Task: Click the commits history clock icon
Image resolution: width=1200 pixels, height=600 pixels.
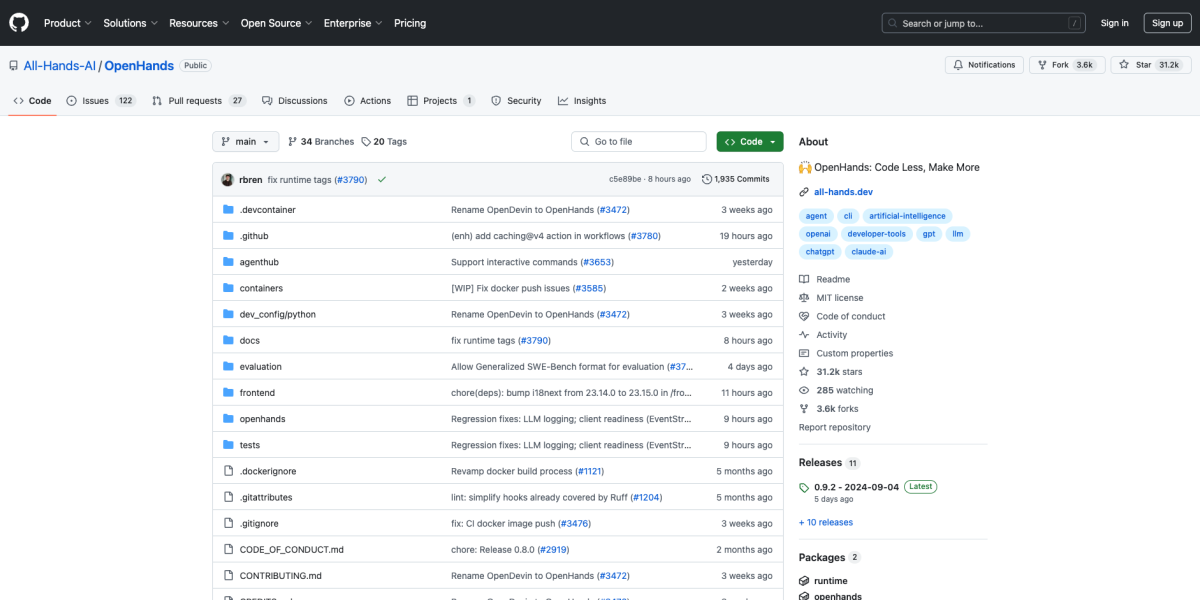Action: pyautogui.click(x=707, y=179)
